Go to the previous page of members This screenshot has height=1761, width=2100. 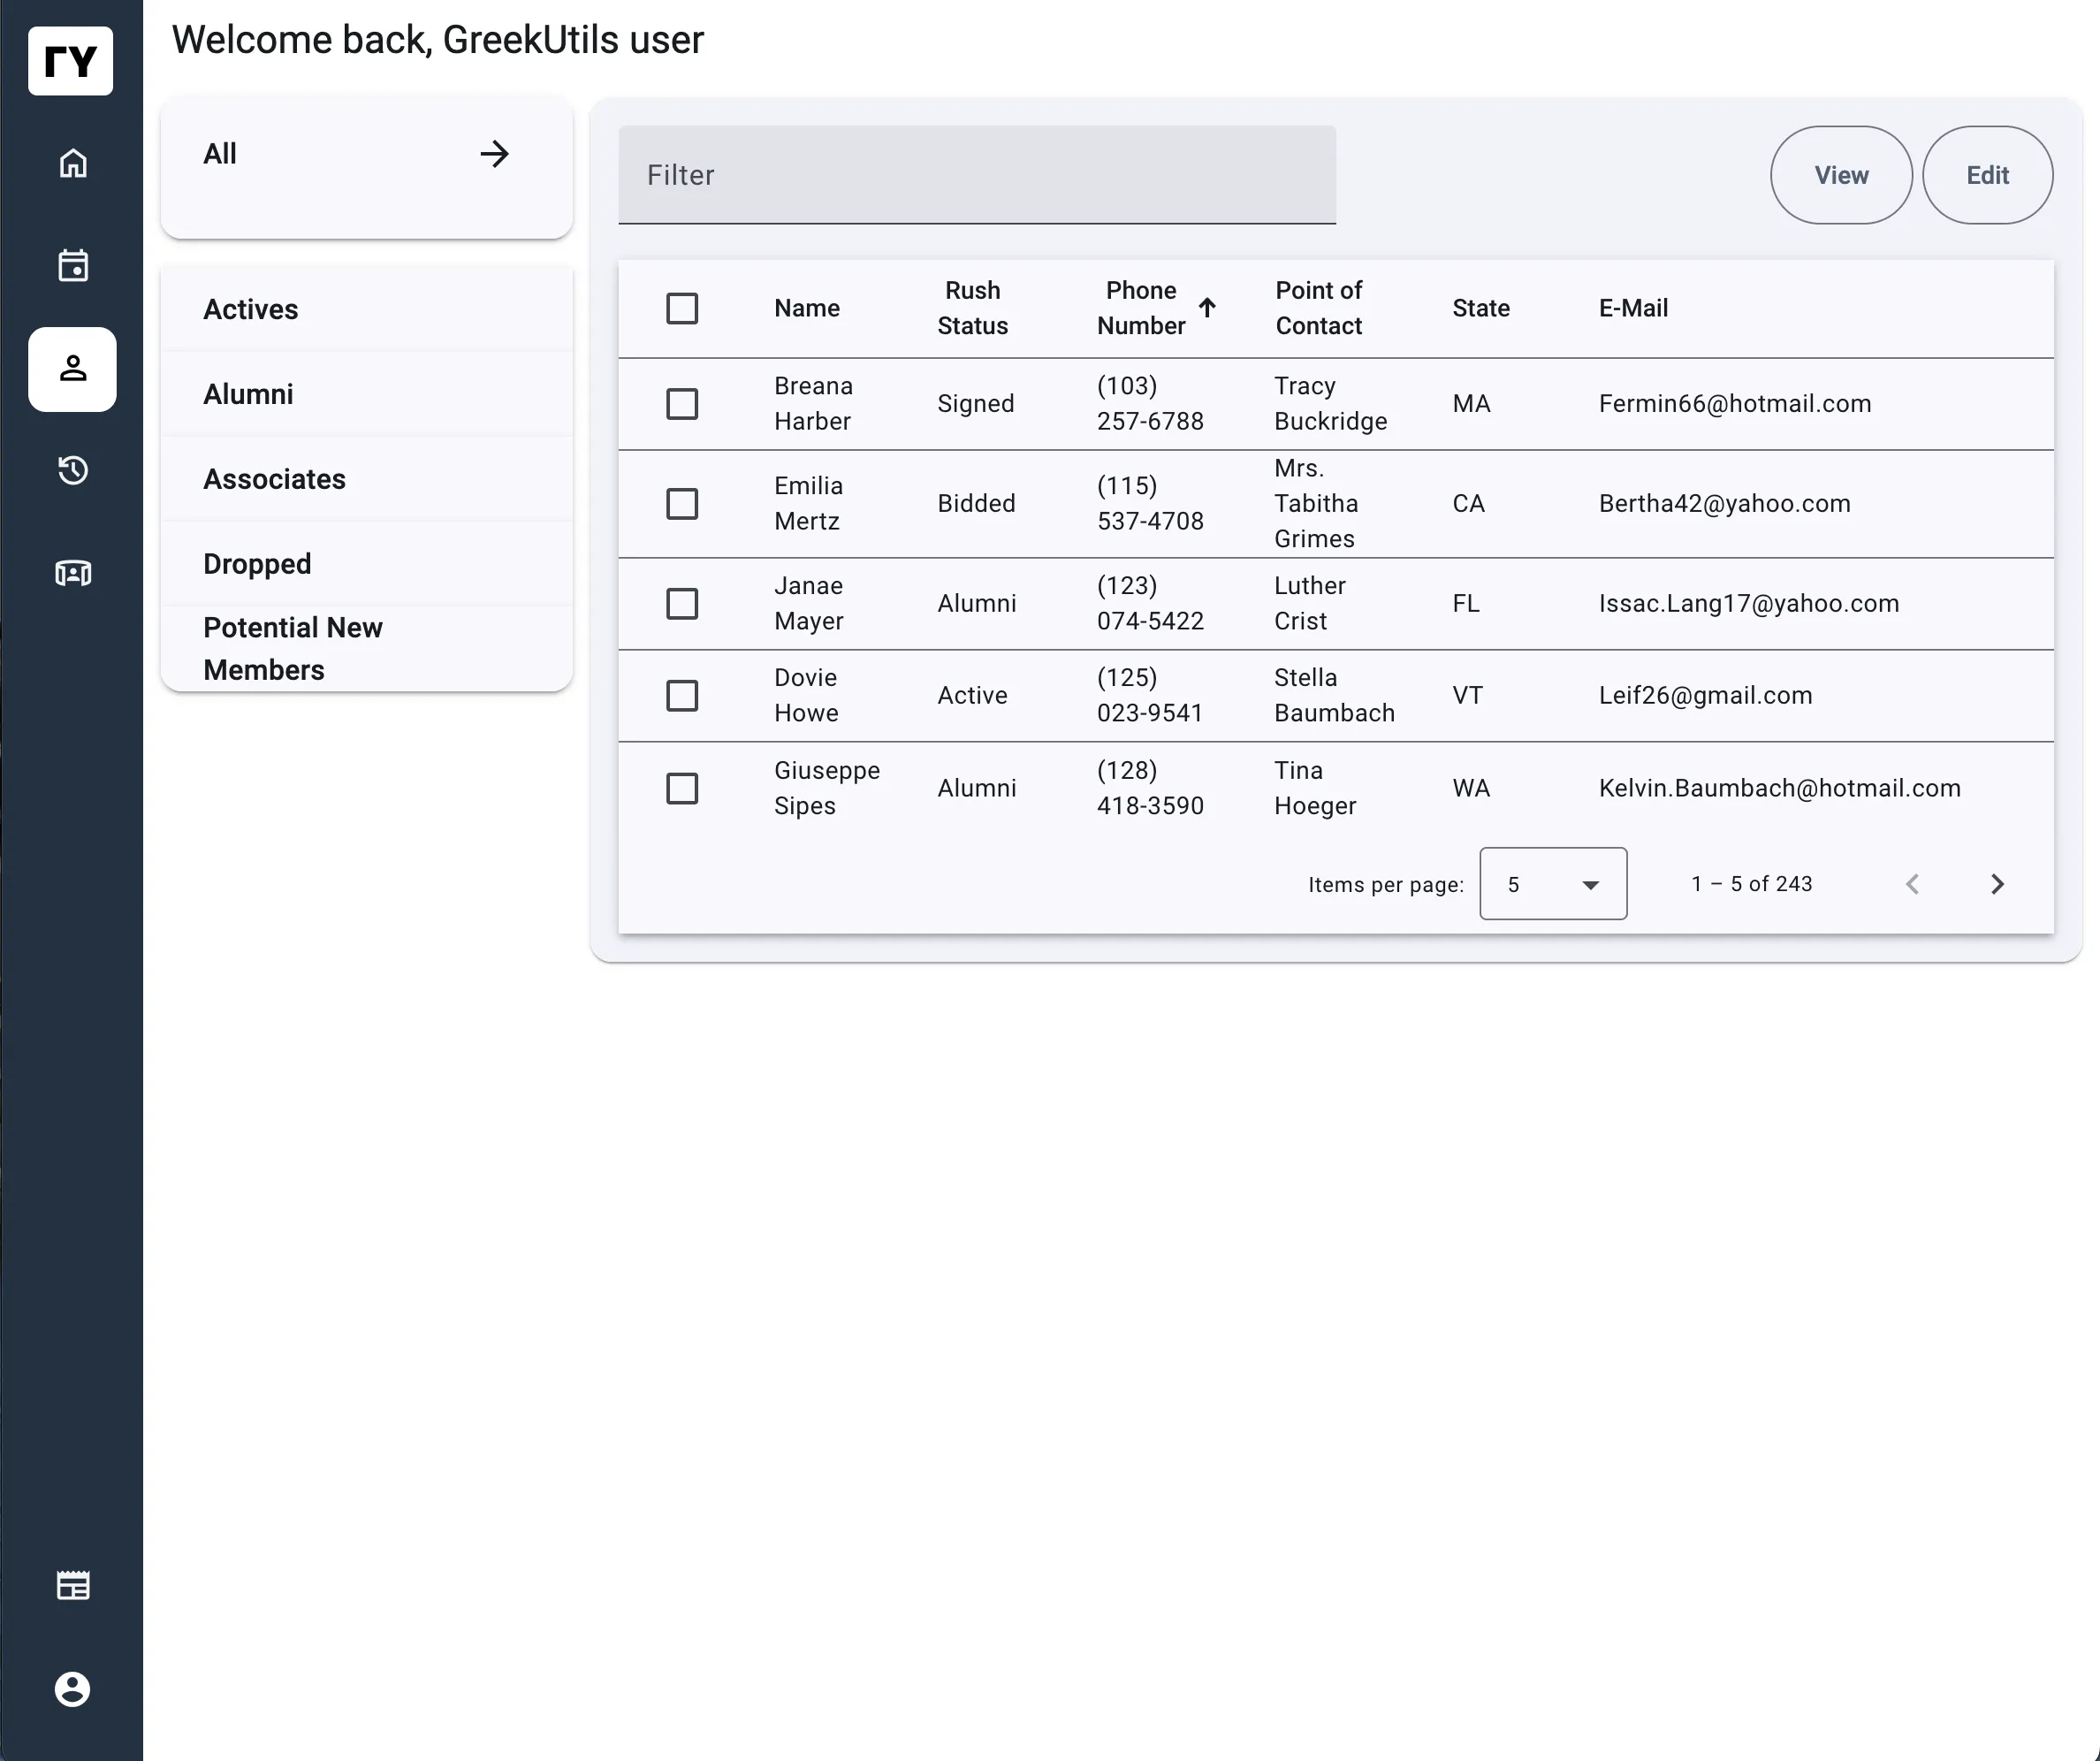tap(1912, 884)
